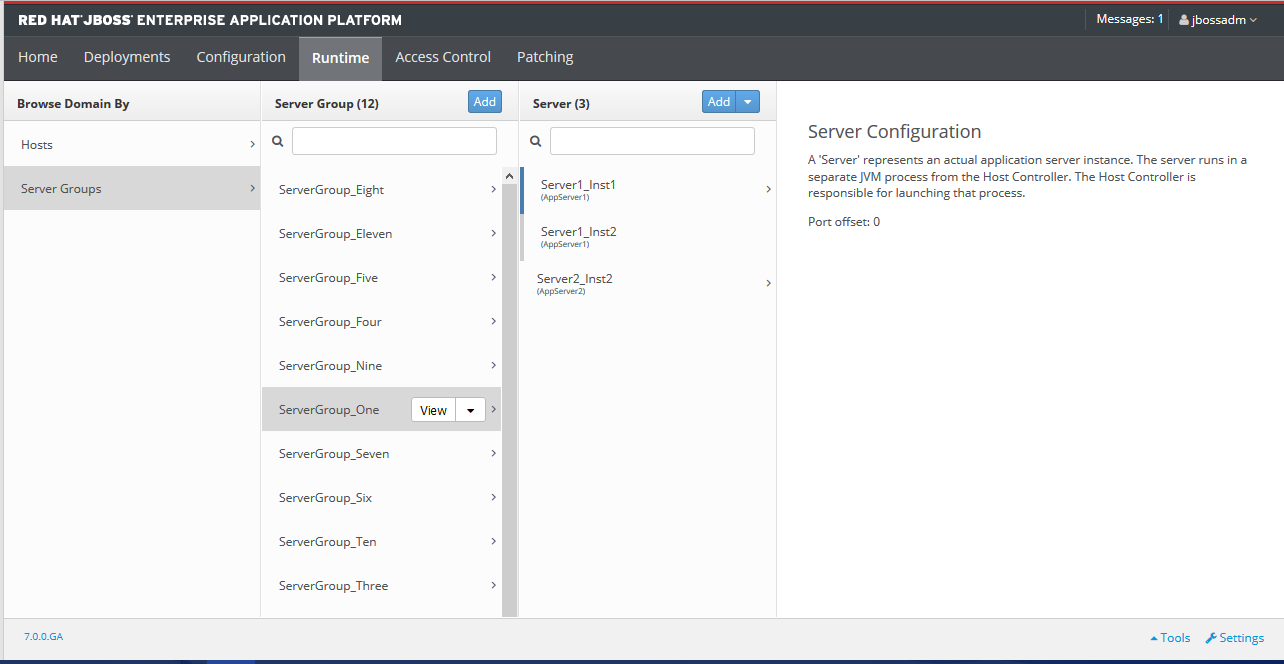The height and width of the screenshot is (664, 1284).
Task: Click the Server column search magnifier icon
Action: [x=536, y=142]
